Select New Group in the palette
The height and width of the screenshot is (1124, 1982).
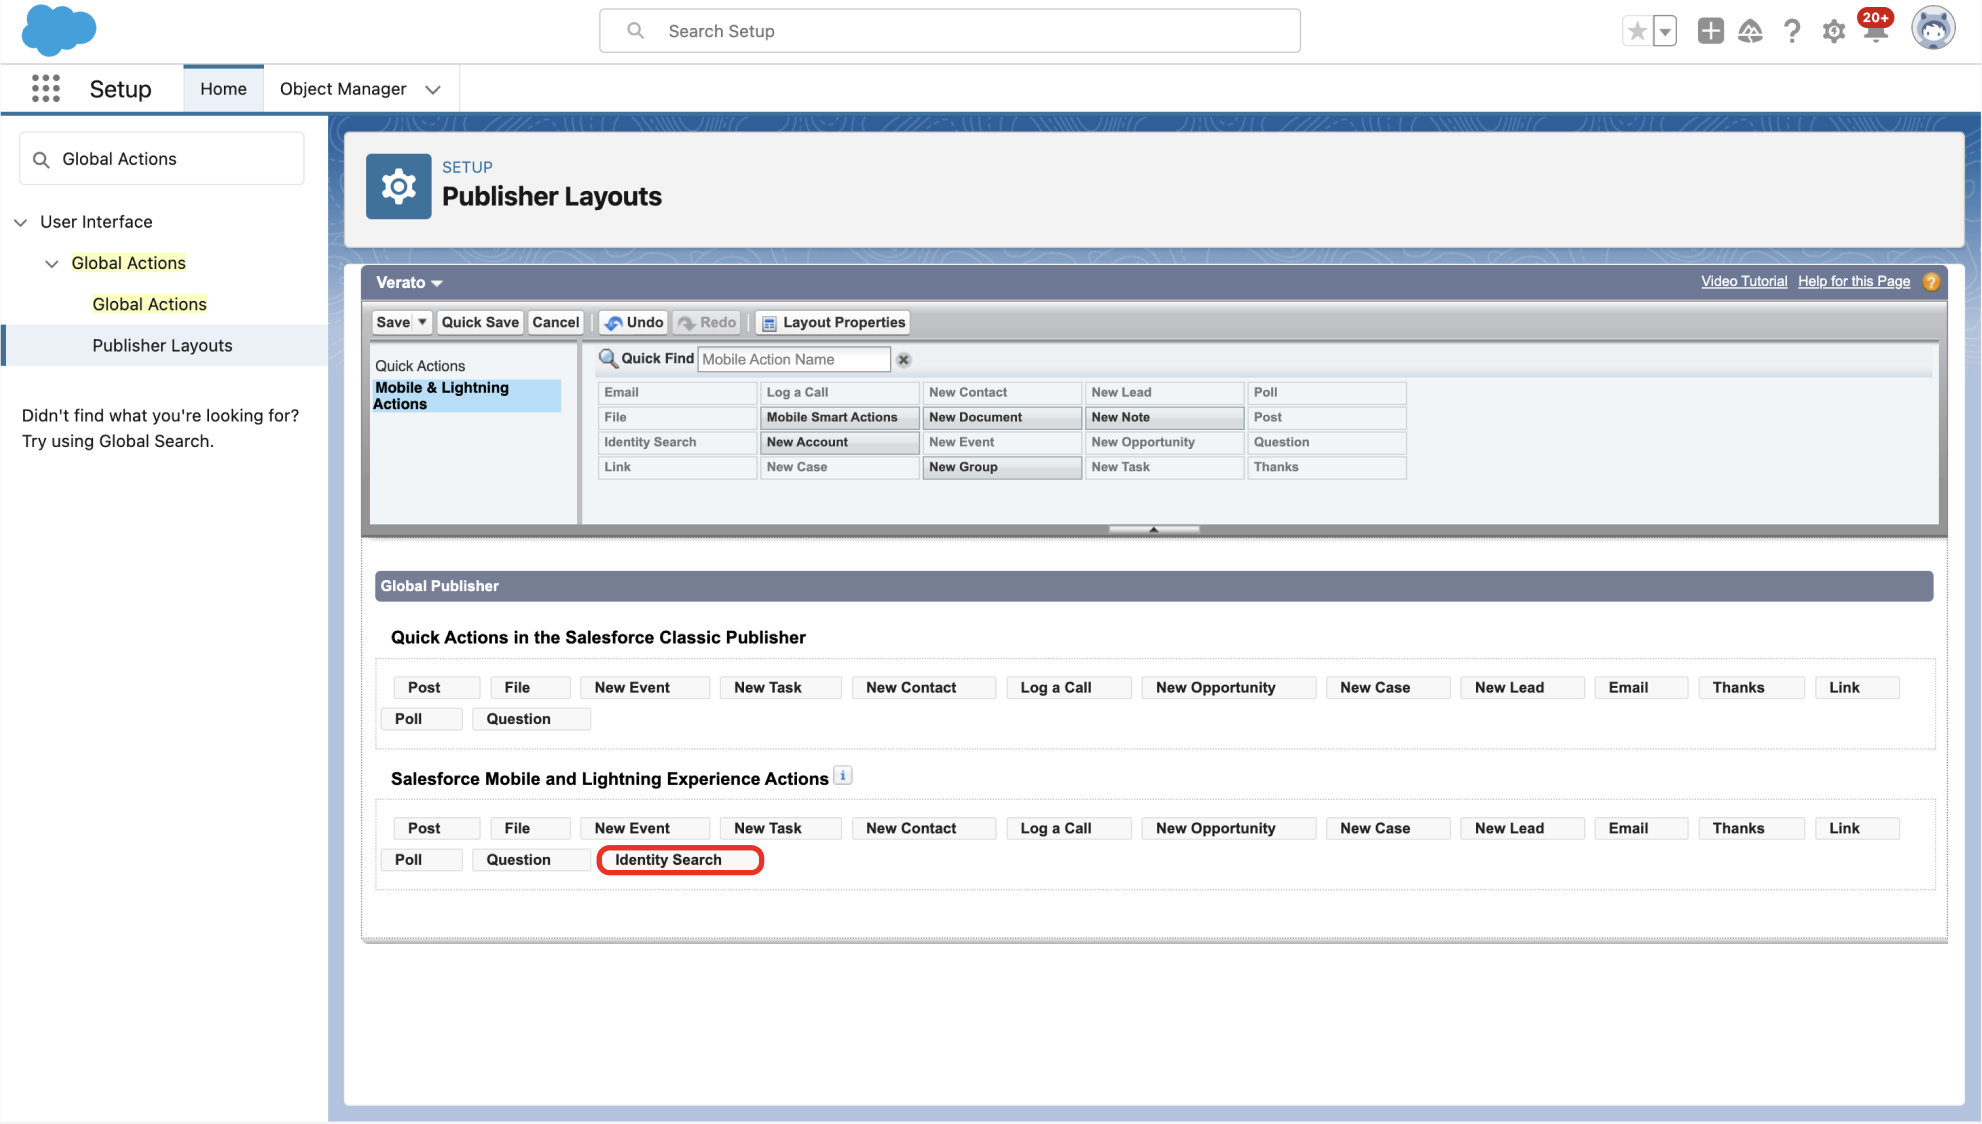1002,468
